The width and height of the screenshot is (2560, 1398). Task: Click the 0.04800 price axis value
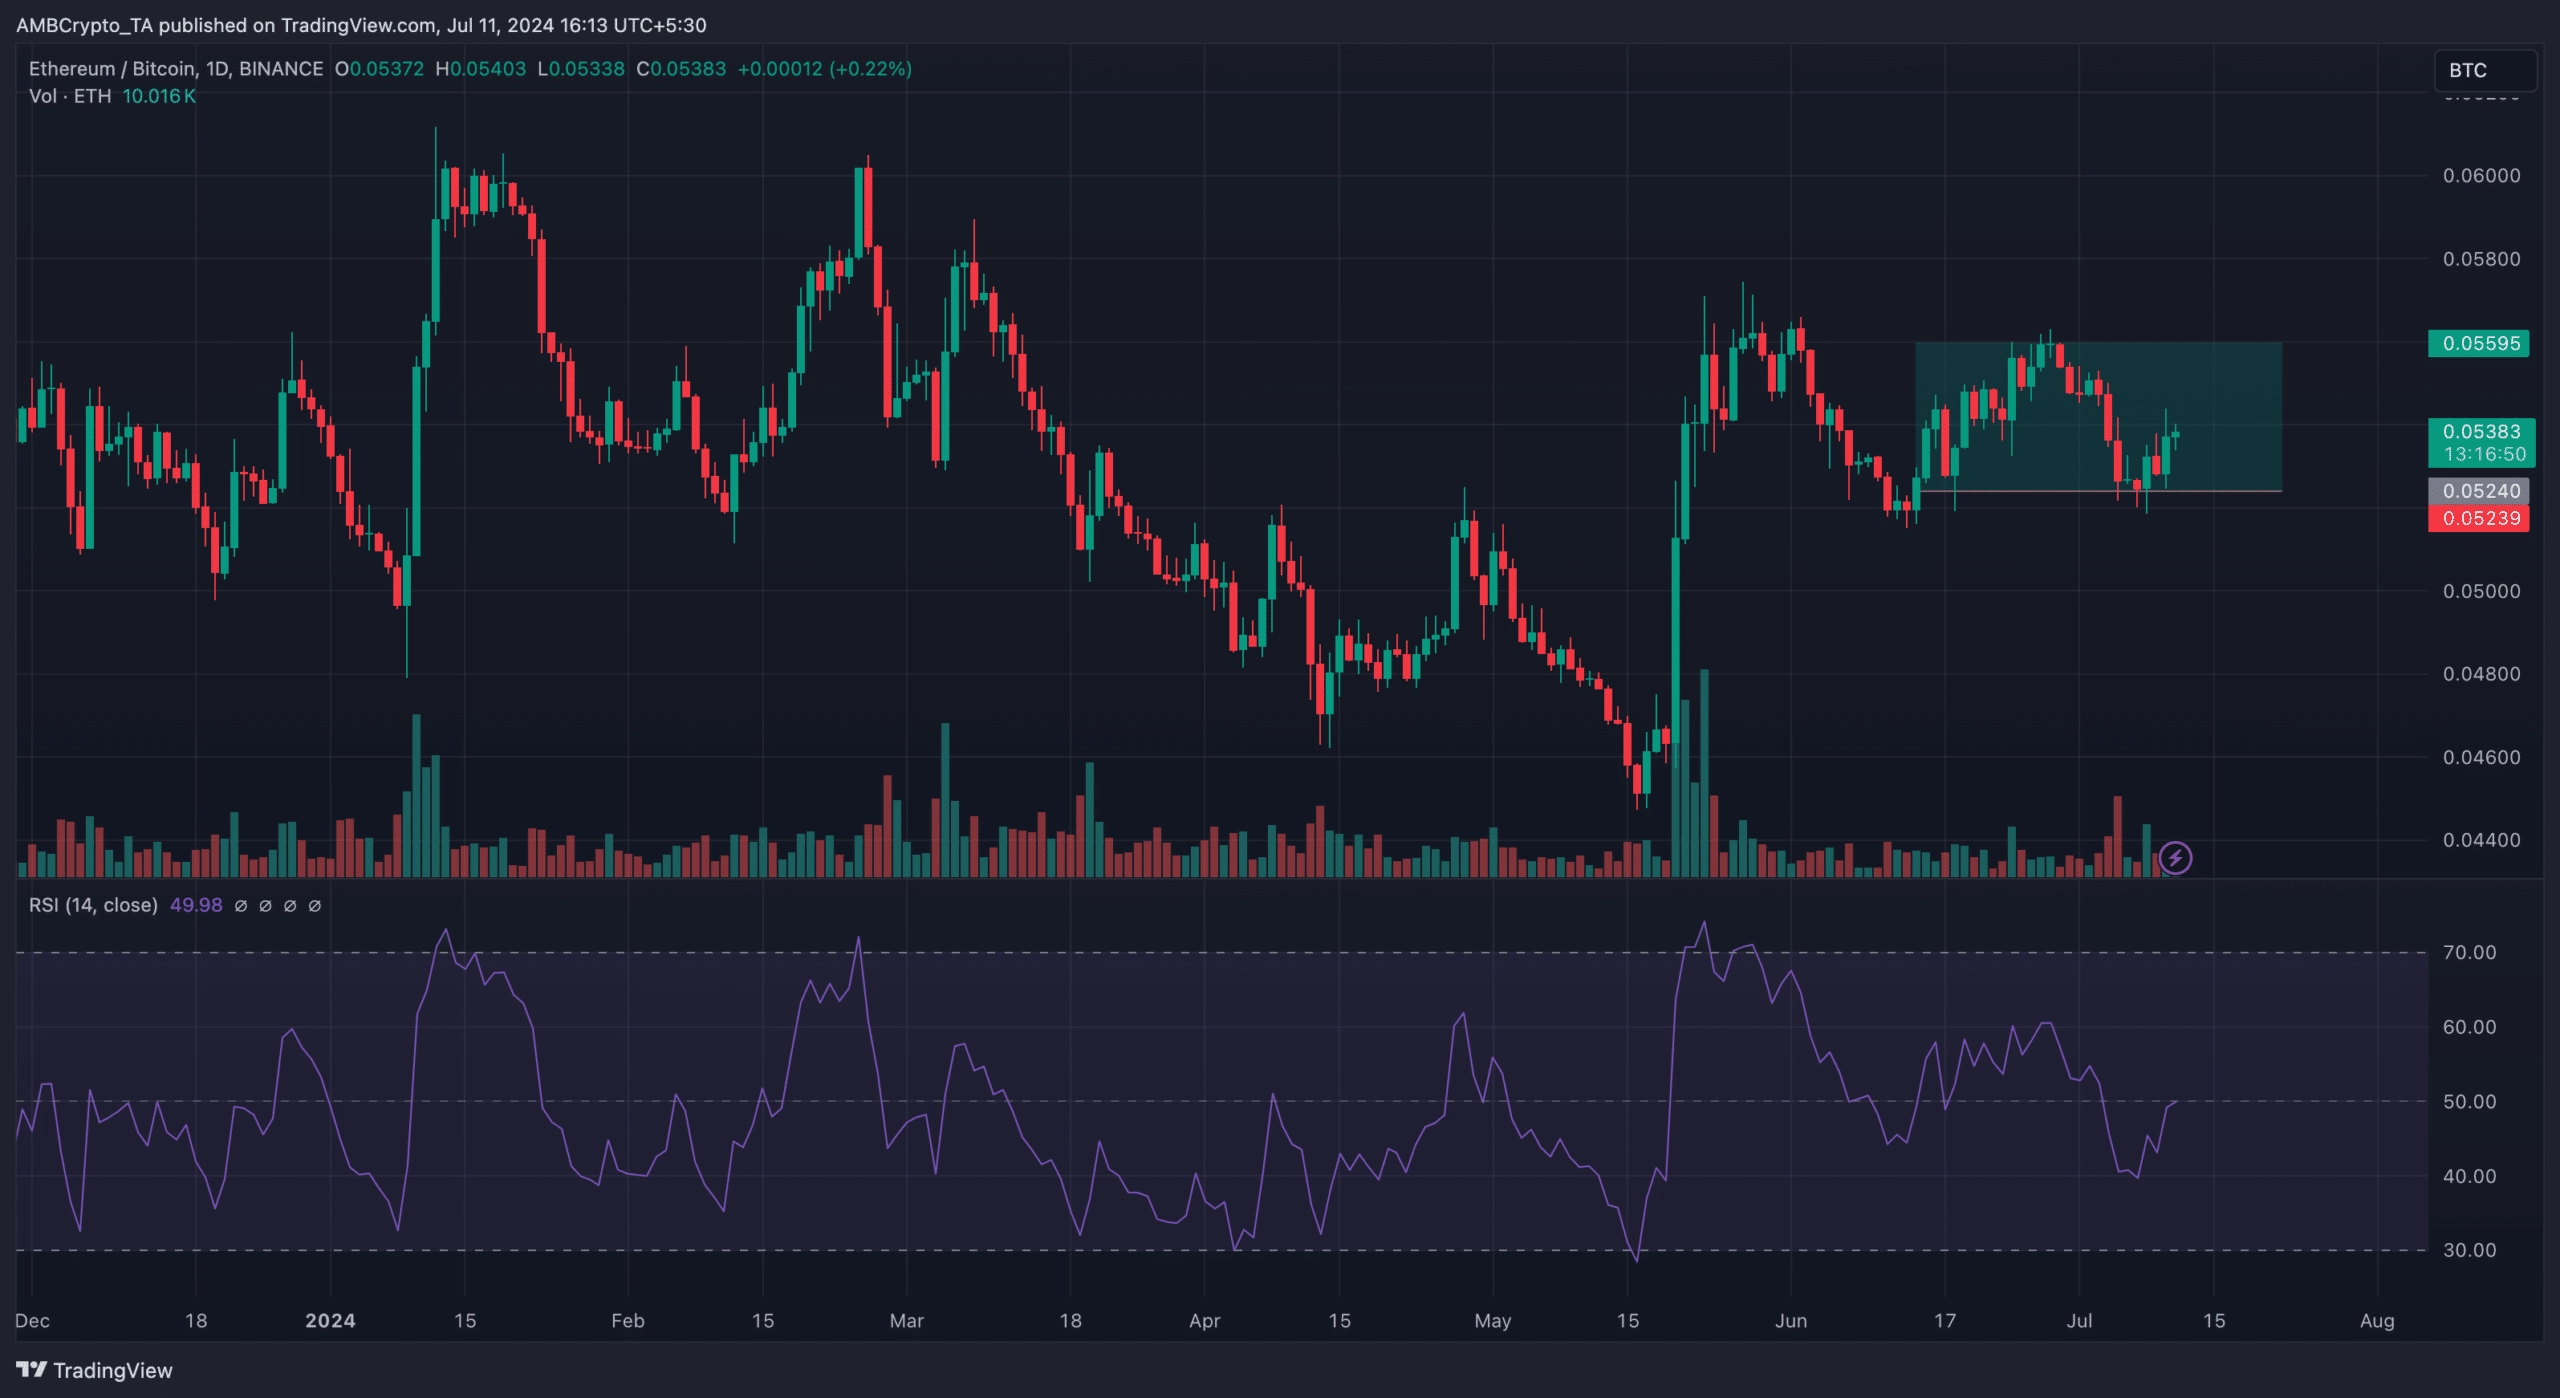coord(2482,674)
